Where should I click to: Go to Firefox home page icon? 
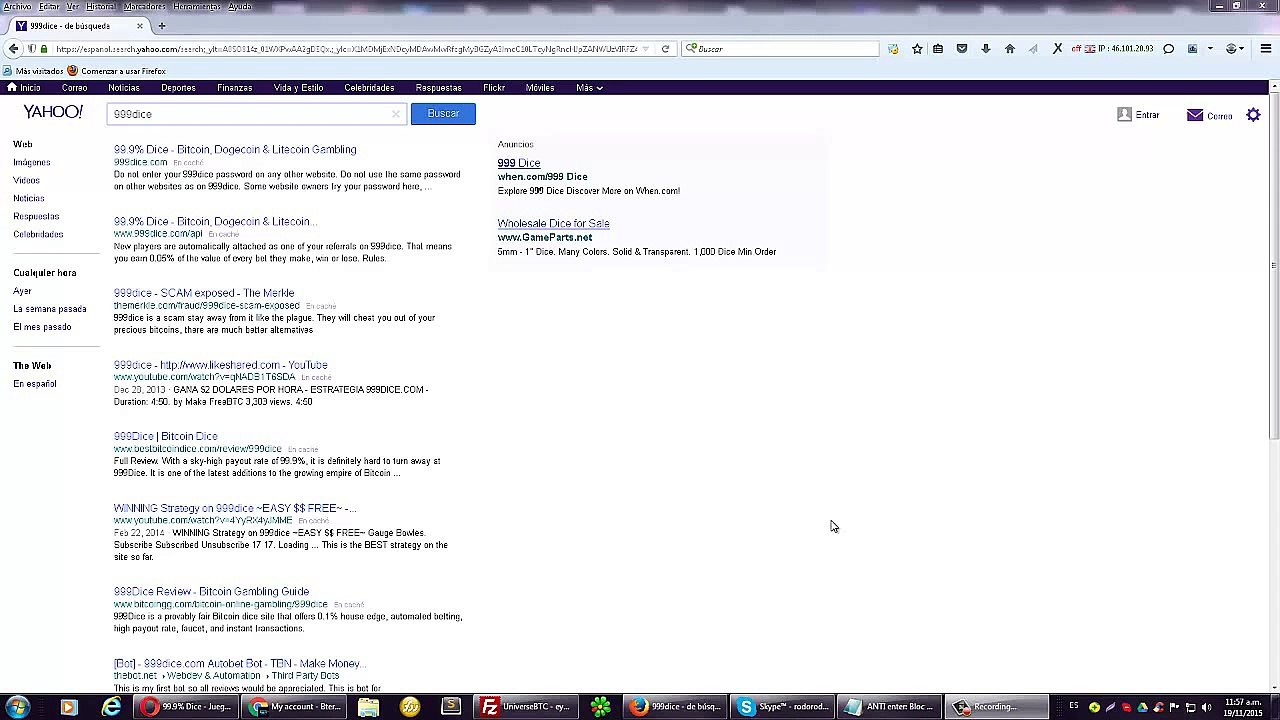point(1010,49)
